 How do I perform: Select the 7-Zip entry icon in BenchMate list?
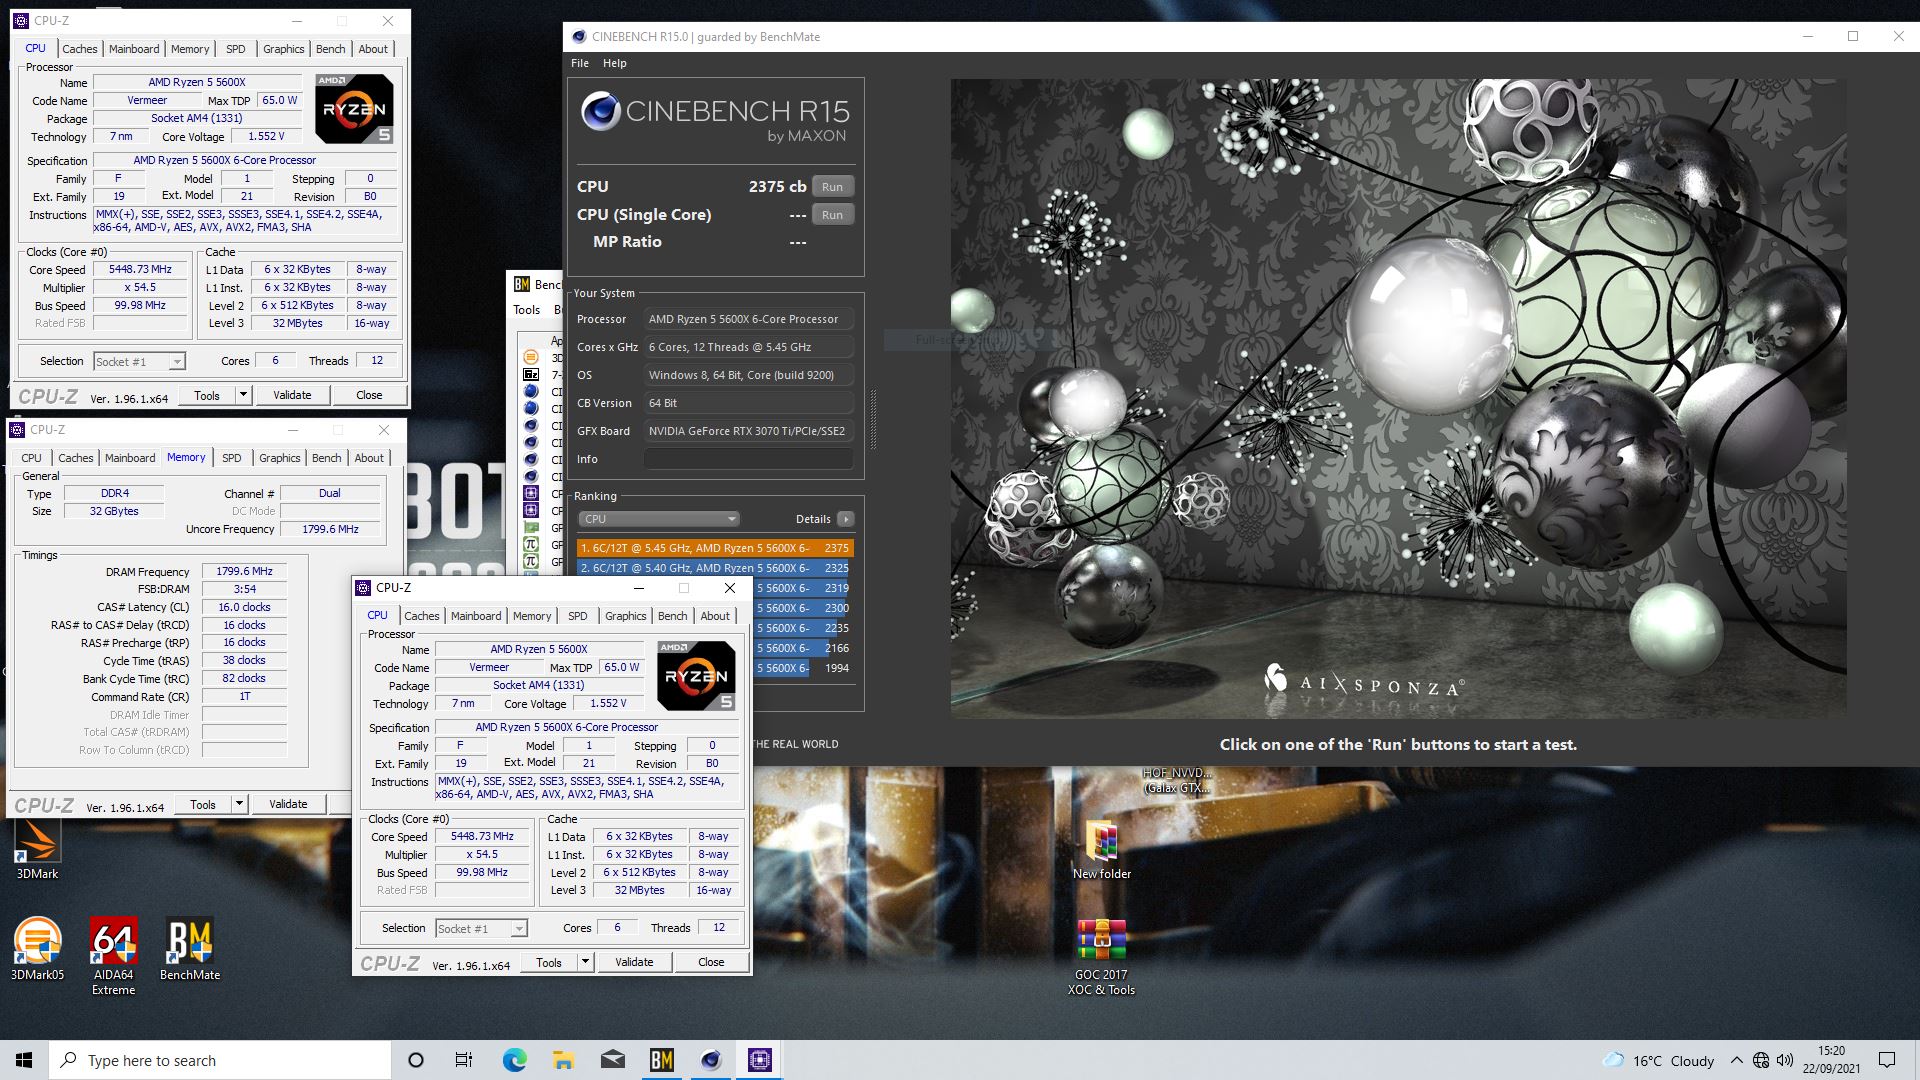(x=531, y=374)
